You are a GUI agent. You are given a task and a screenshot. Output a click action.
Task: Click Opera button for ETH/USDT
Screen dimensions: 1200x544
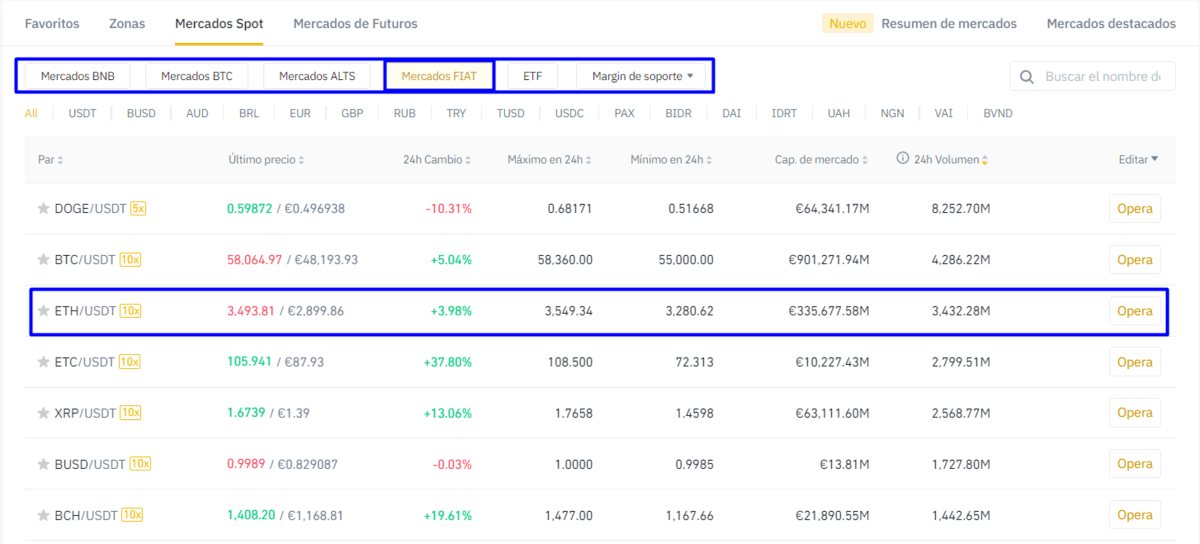click(x=1135, y=311)
